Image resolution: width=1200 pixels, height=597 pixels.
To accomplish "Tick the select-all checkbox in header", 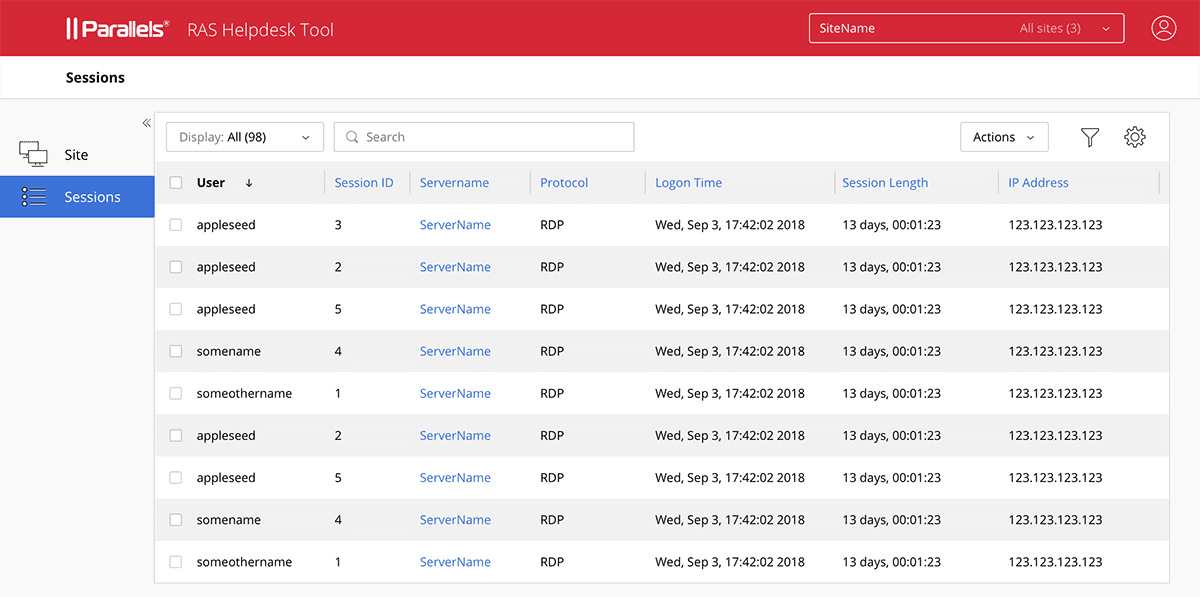I will point(176,183).
